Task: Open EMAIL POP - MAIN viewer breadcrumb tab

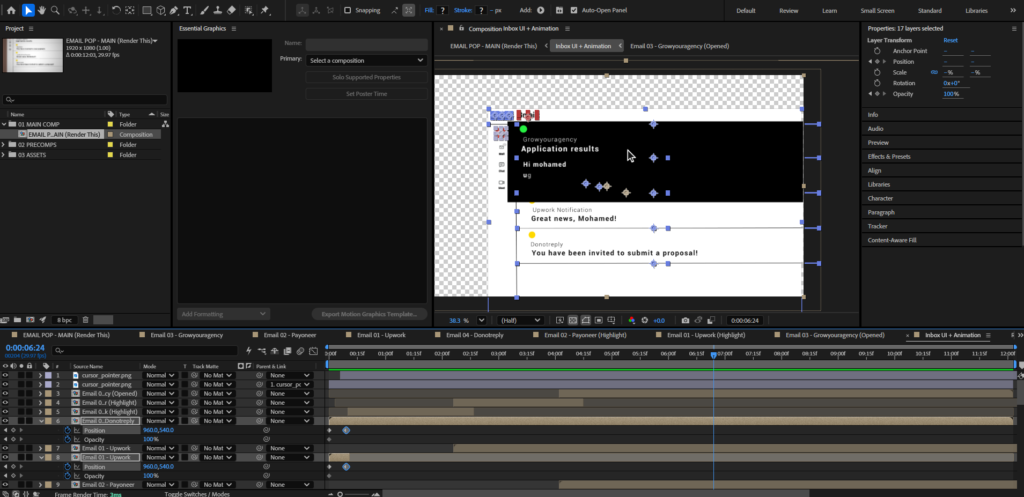Action: (493, 46)
